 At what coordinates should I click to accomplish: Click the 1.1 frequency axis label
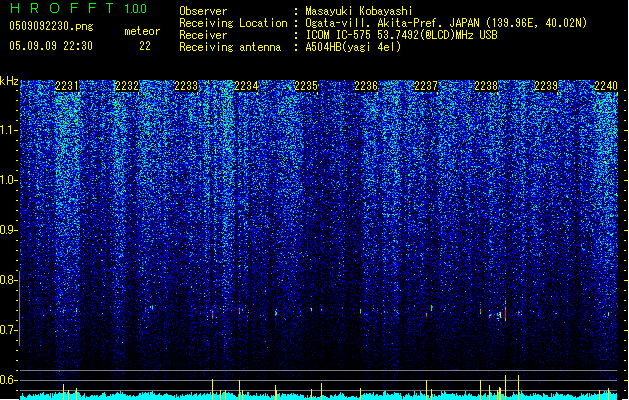pyautogui.click(x=9, y=130)
